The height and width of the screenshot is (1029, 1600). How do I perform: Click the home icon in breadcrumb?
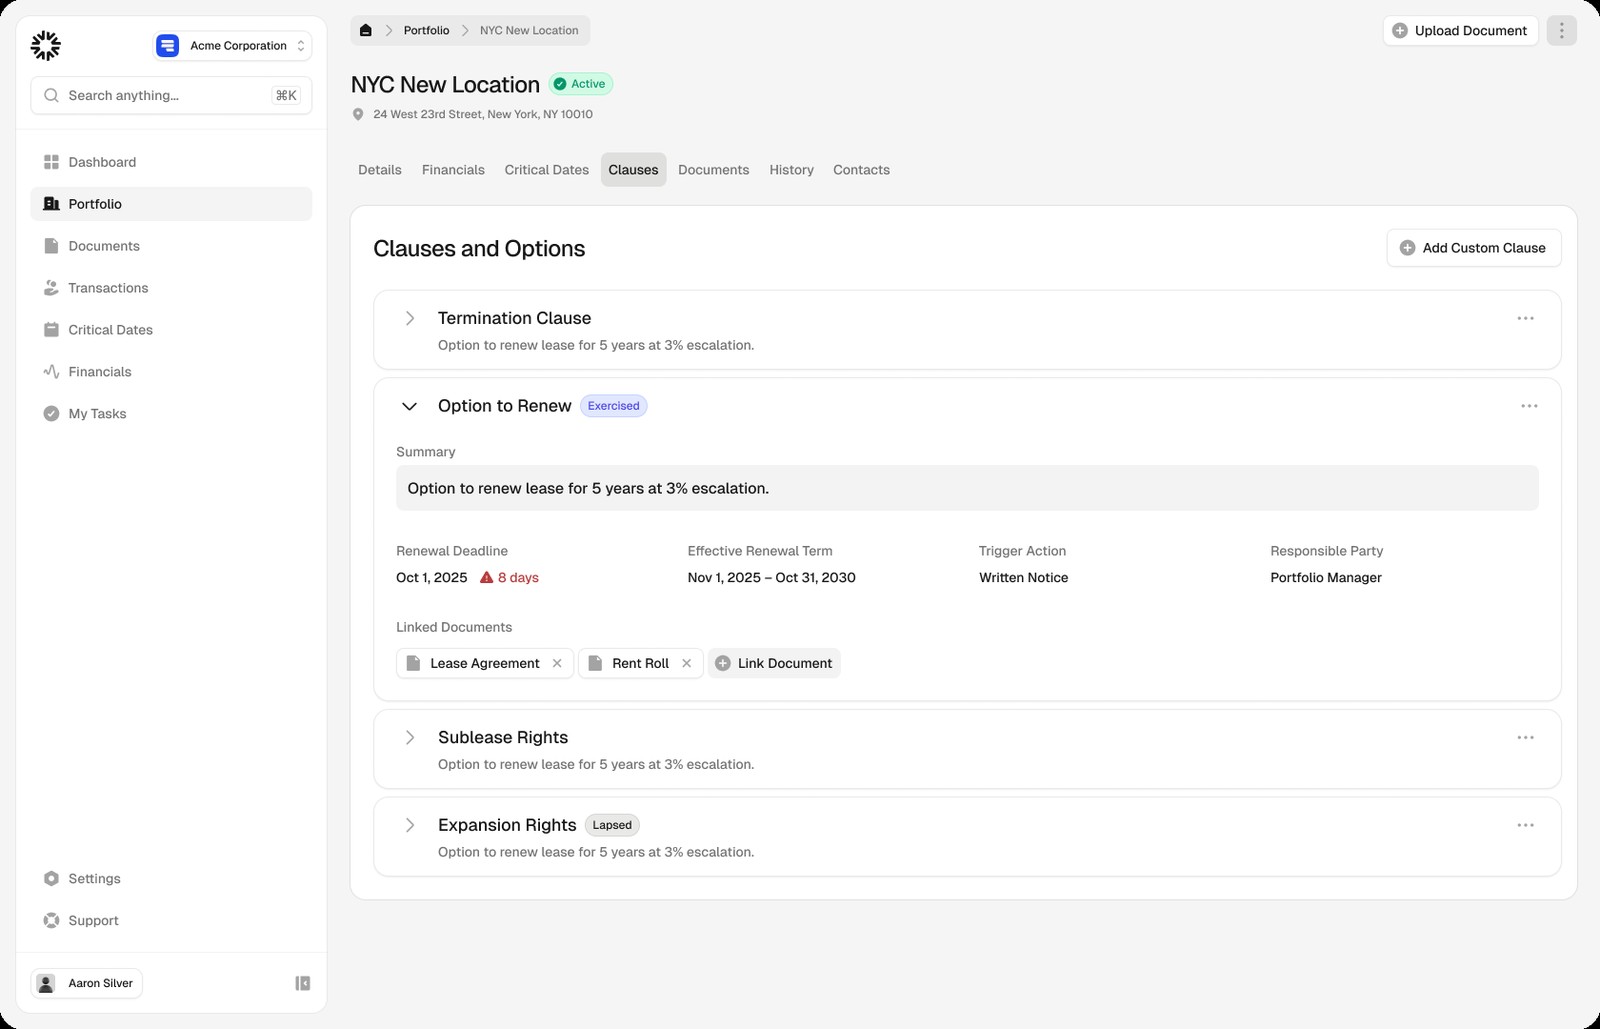coord(366,31)
